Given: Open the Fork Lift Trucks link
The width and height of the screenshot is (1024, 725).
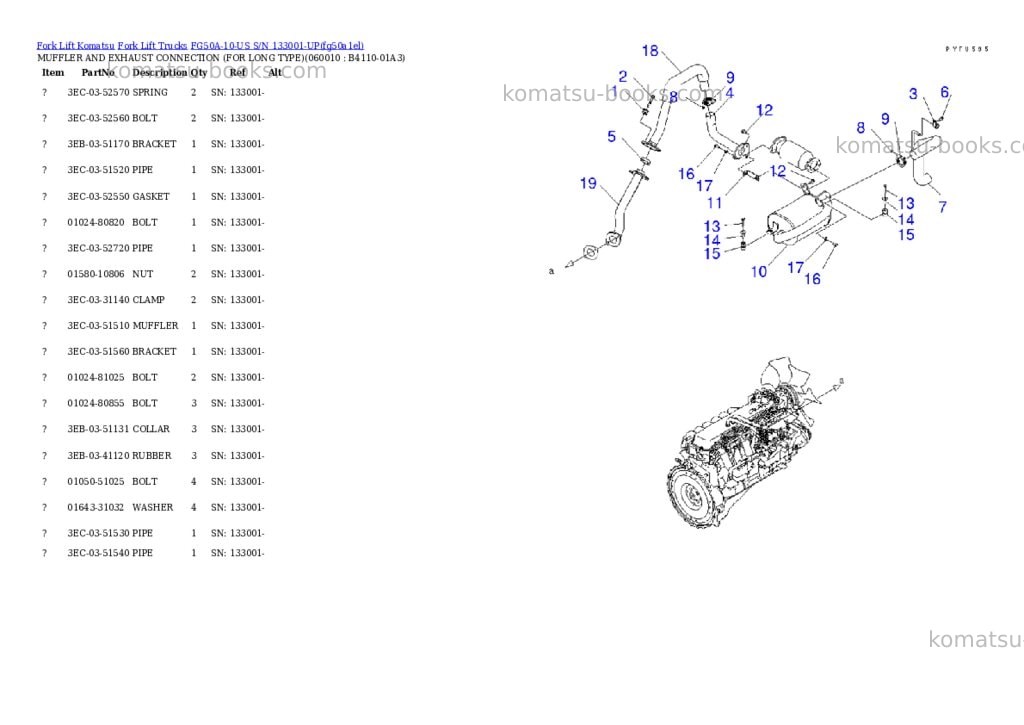Looking at the screenshot, I should pyautogui.click(x=152, y=46).
